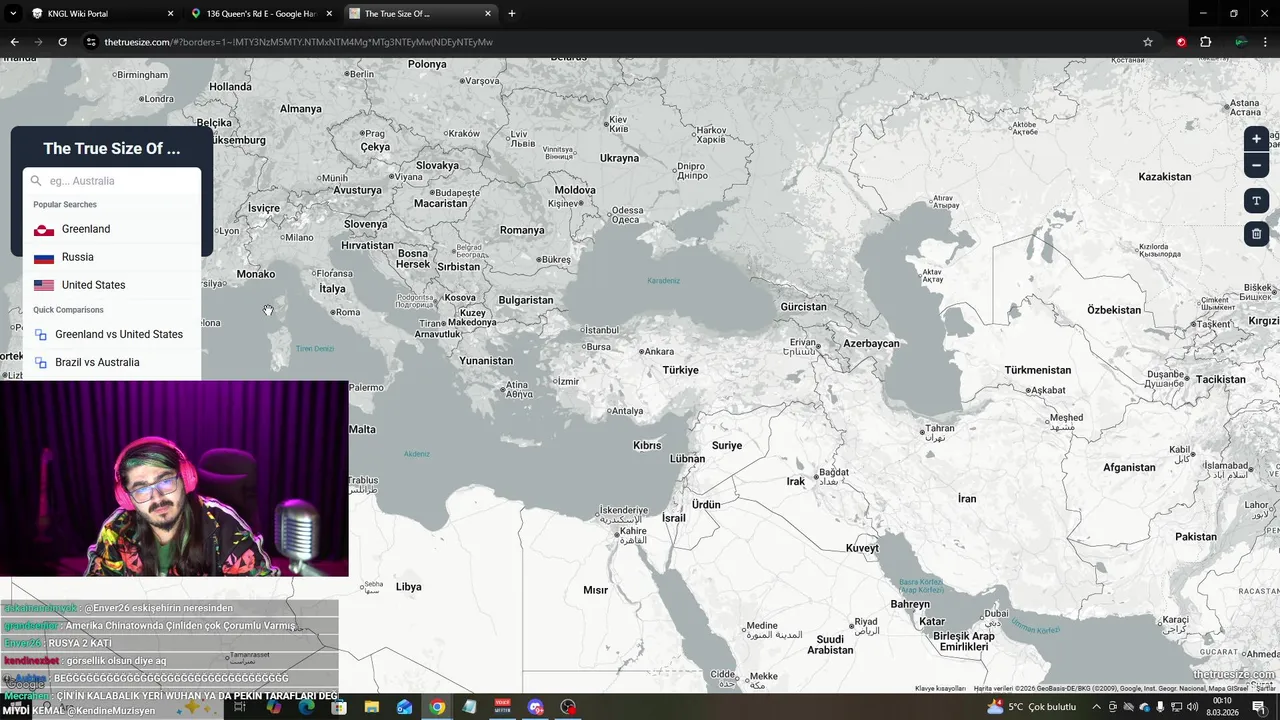This screenshot has height=720, width=1280.
Task: Open Brazil vs Australia comparison
Action: pyautogui.click(x=112, y=362)
